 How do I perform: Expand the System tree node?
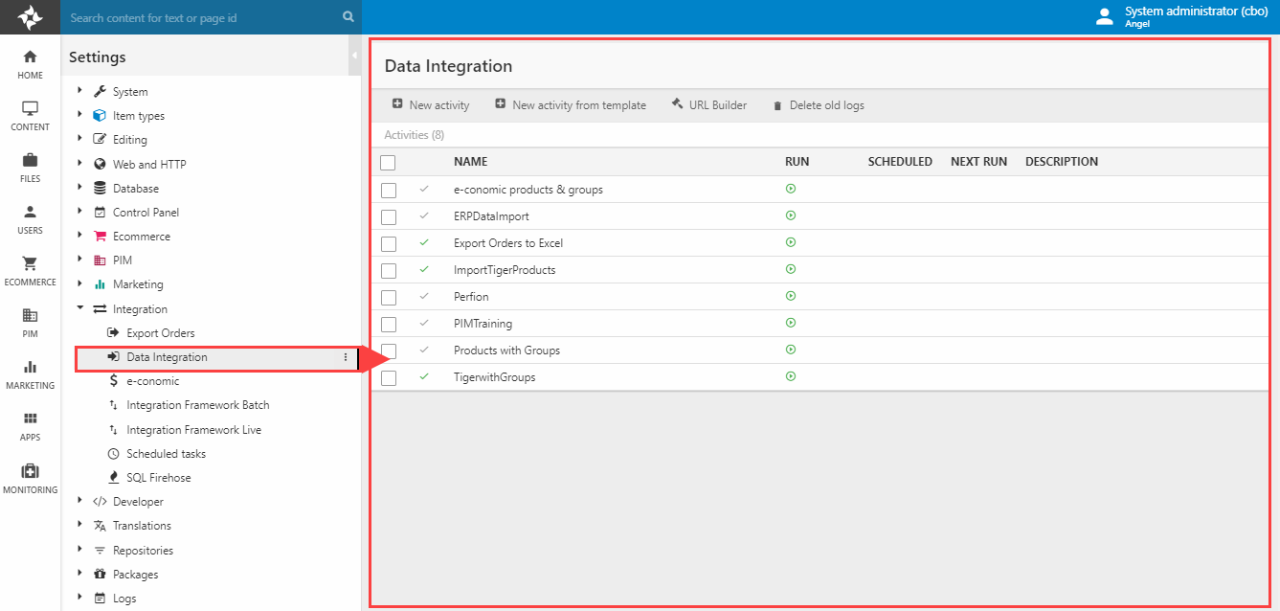(x=80, y=91)
